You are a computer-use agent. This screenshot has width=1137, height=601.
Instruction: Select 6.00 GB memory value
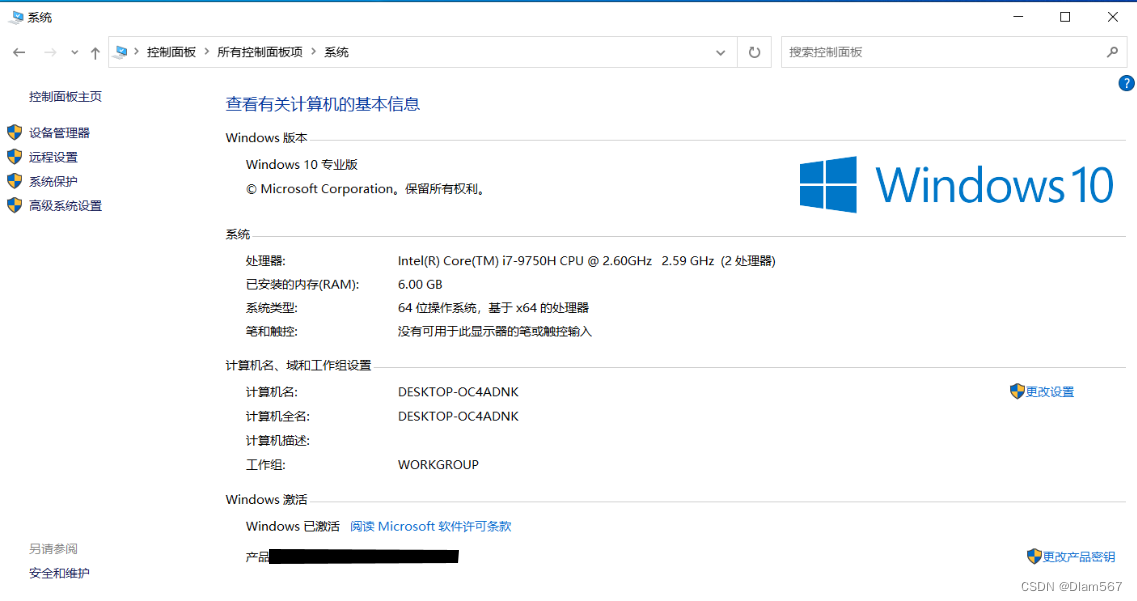(x=420, y=285)
